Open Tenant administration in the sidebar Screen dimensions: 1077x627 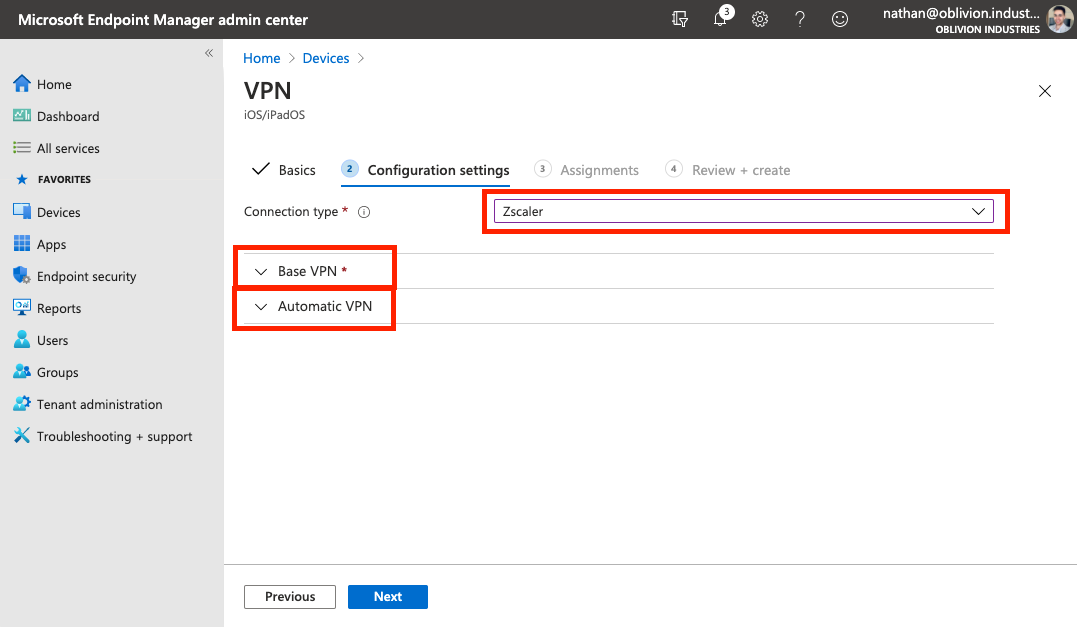point(99,404)
